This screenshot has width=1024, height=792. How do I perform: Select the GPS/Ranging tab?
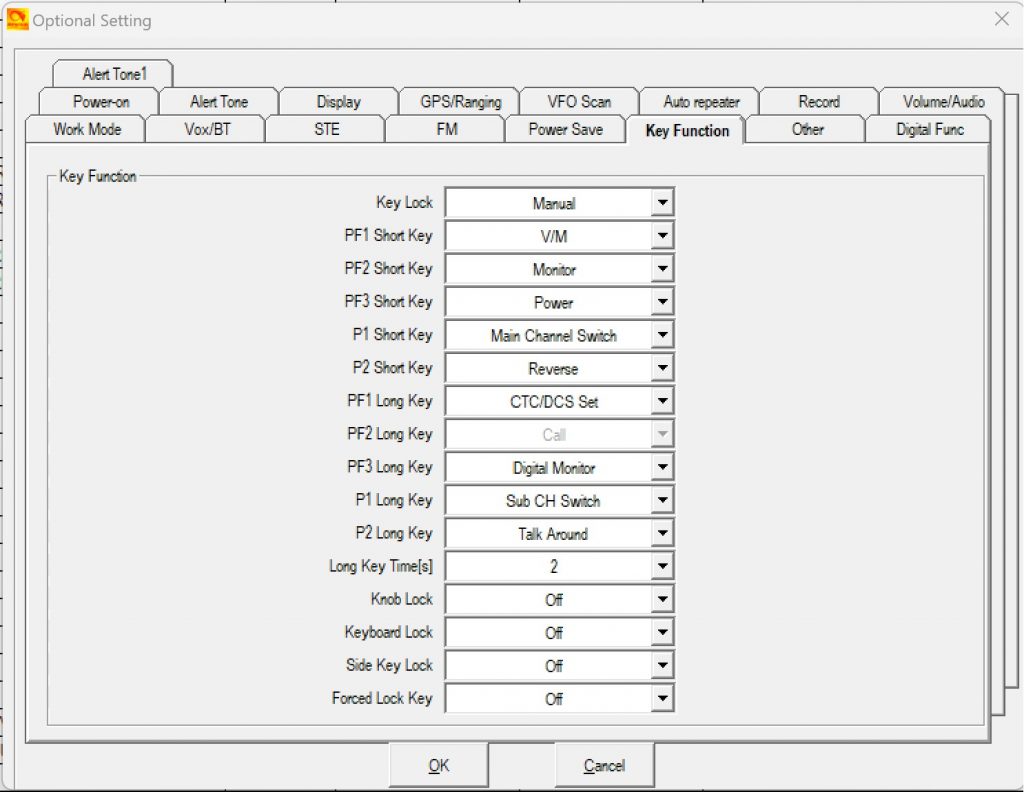click(x=460, y=101)
